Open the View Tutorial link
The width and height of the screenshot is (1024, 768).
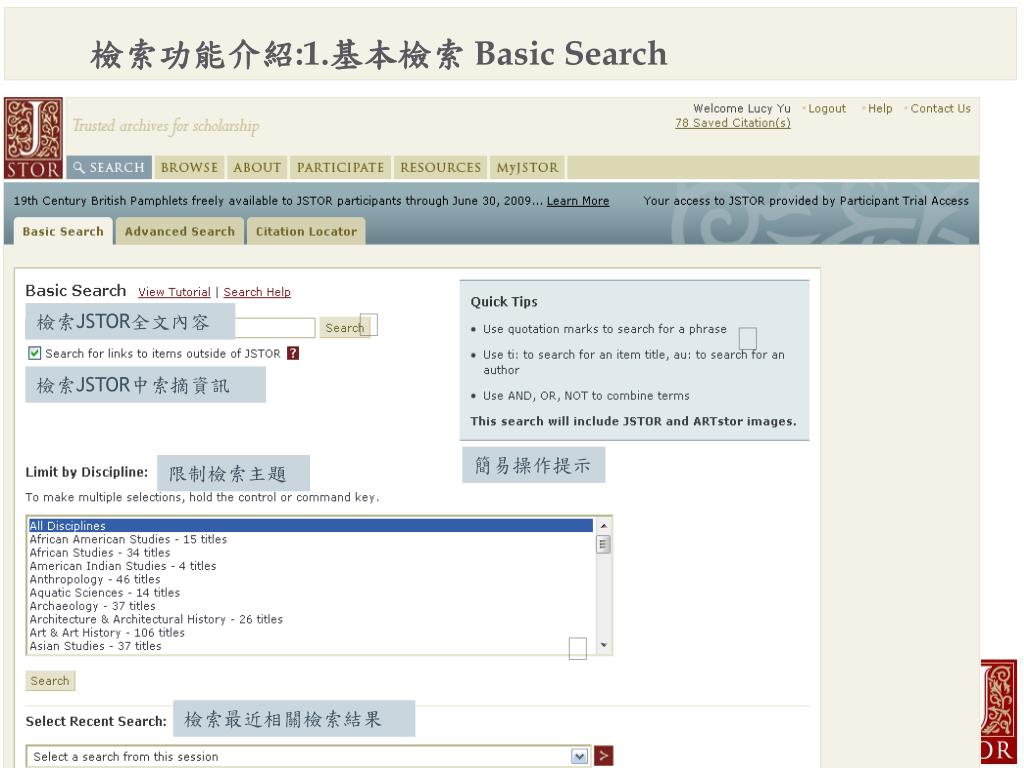point(174,292)
